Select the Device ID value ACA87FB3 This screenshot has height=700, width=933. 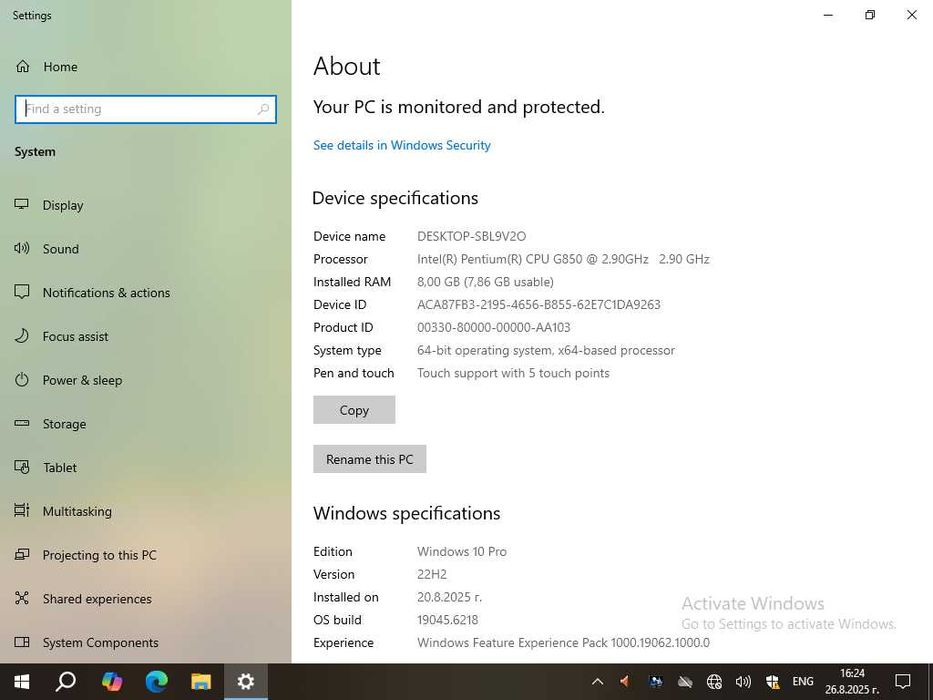pos(538,305)
